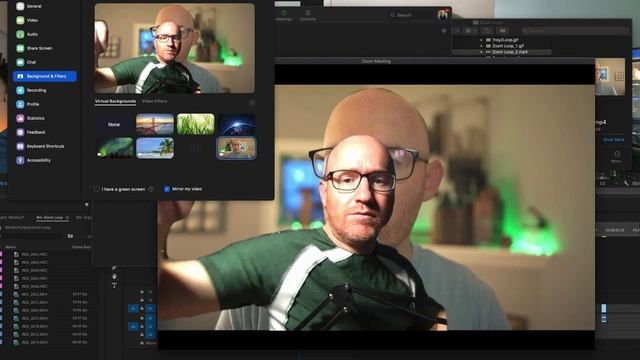Choose the Earth from space background
Screen dimensions: 640x360
(x=236, y=124)
